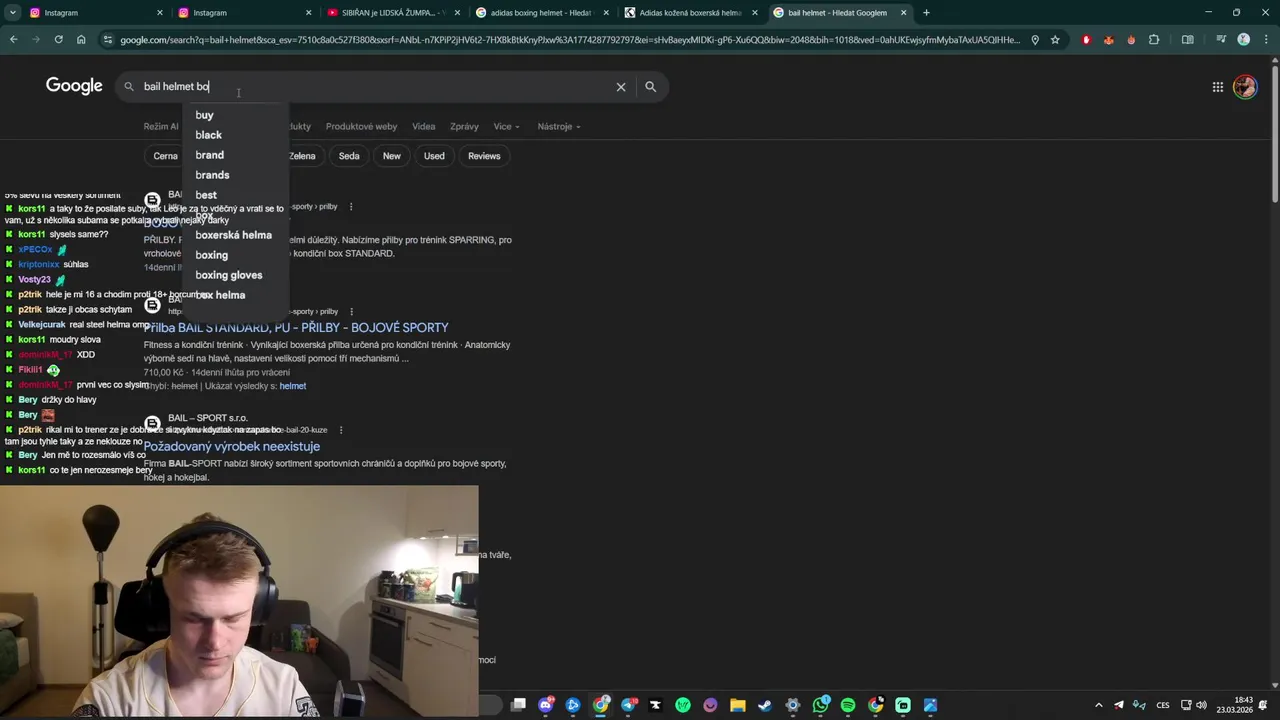Open a new browser tab
Image resolution: width=1280 pixels, height=720 pixels.
(x=926, y=13)
